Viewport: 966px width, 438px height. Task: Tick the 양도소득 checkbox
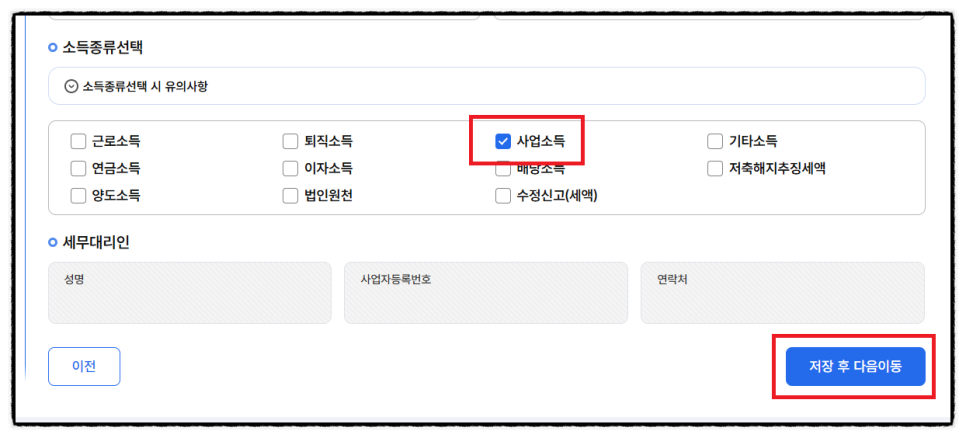click(78, 196)
